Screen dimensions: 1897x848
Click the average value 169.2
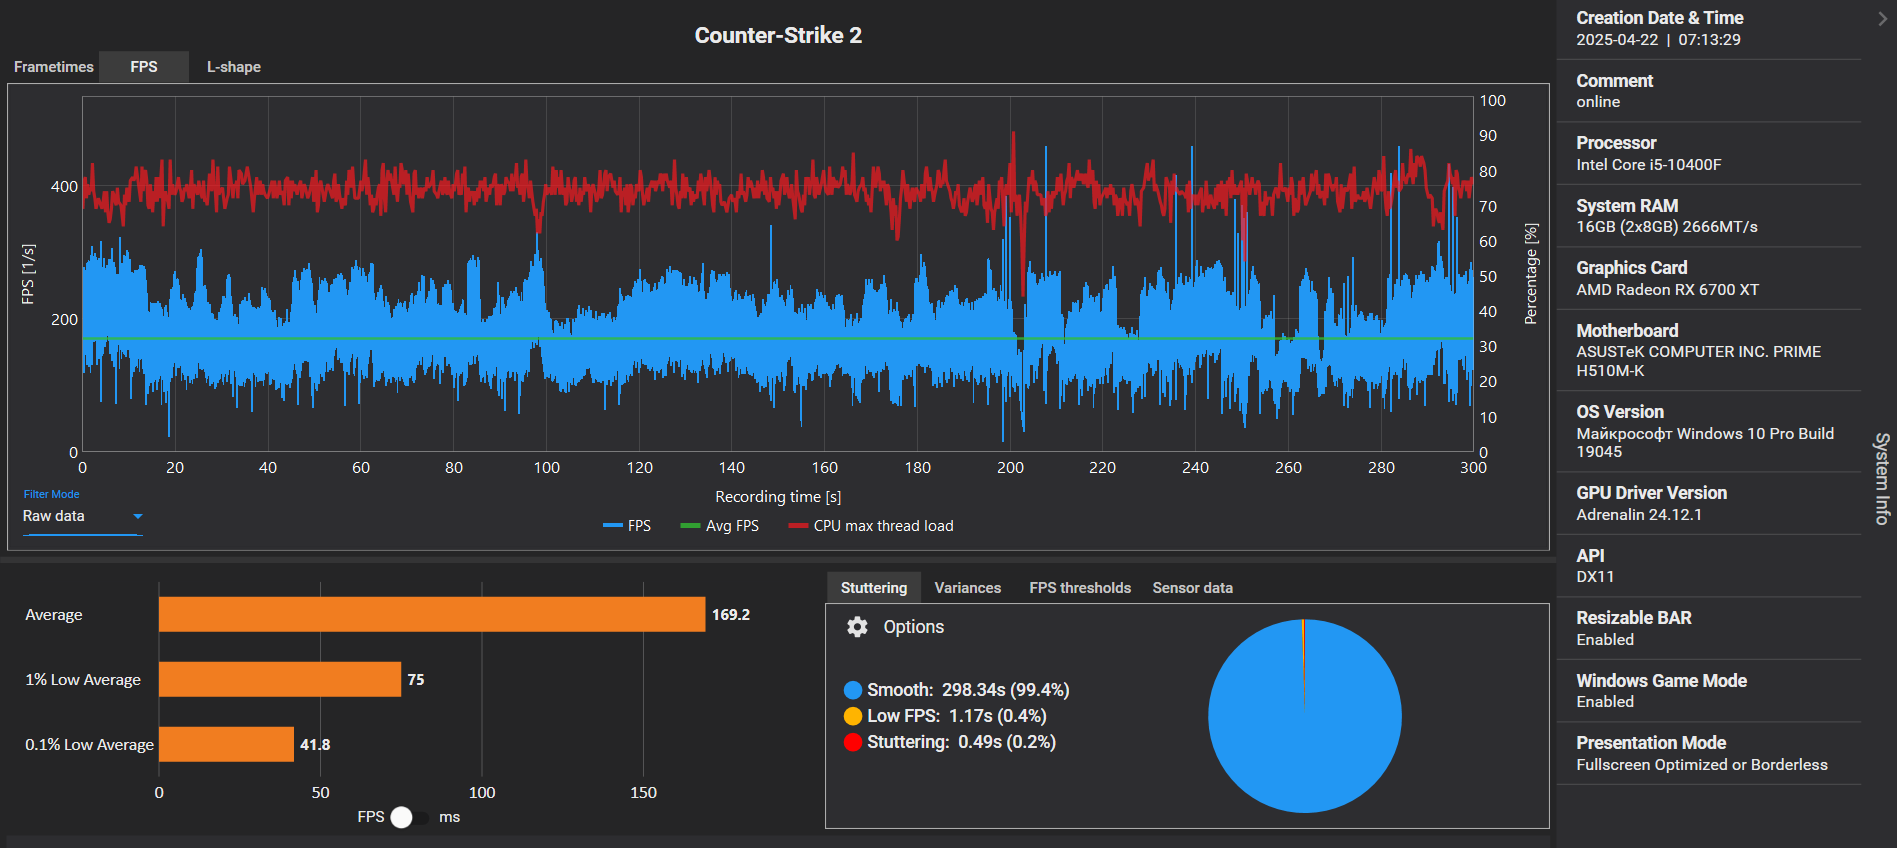[x=731, y=615]
